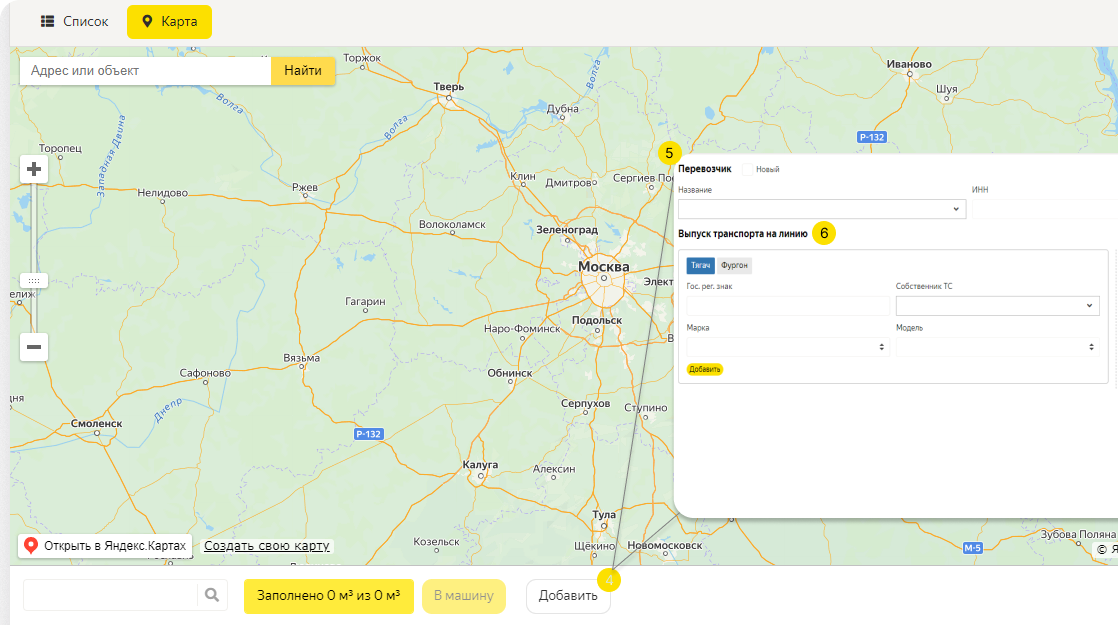Tick the Новый checkbox next to Перевозчик
The width and height of the screenshot is (1118, 625).
pos(748,169)
